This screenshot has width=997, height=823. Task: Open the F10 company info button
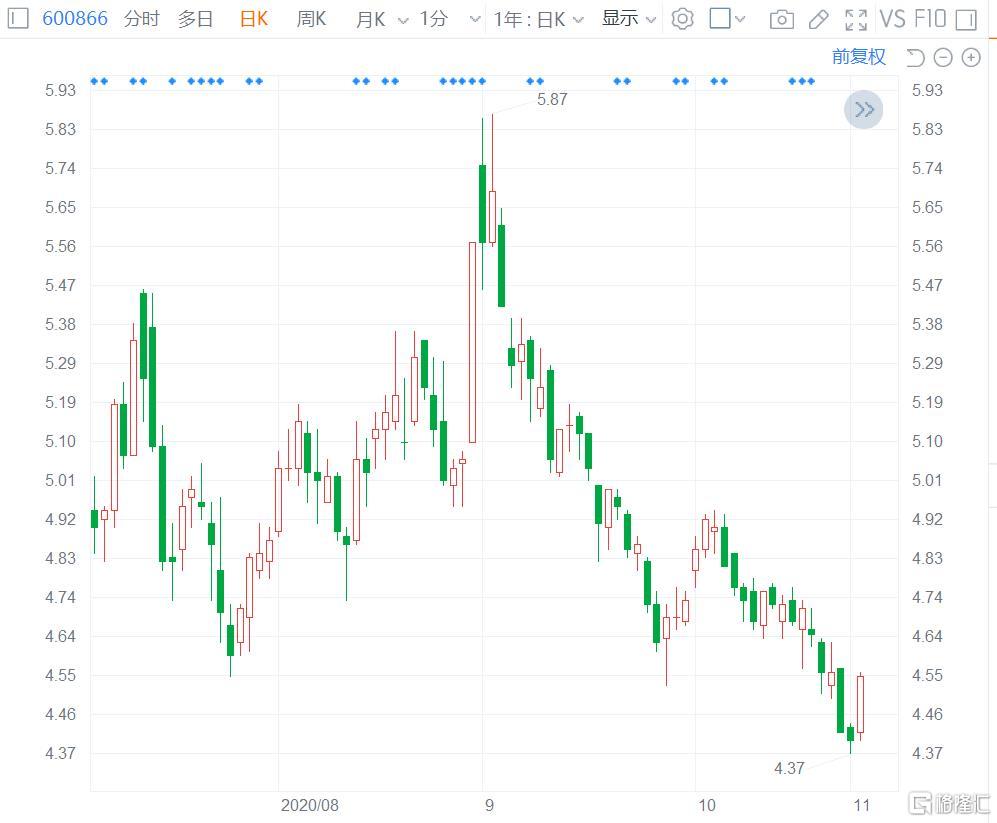coord(928,19)
